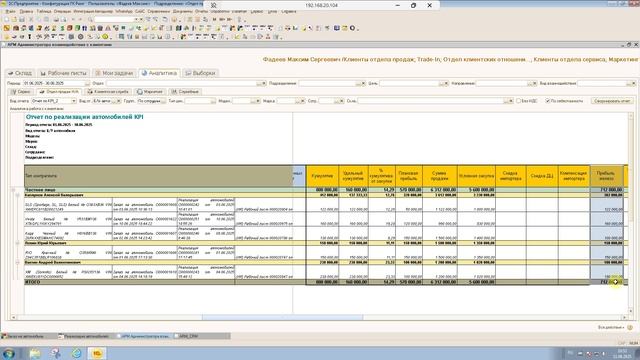Click the Скидка ДЦ column header
The image size is (640, 360).
[542, 176]
